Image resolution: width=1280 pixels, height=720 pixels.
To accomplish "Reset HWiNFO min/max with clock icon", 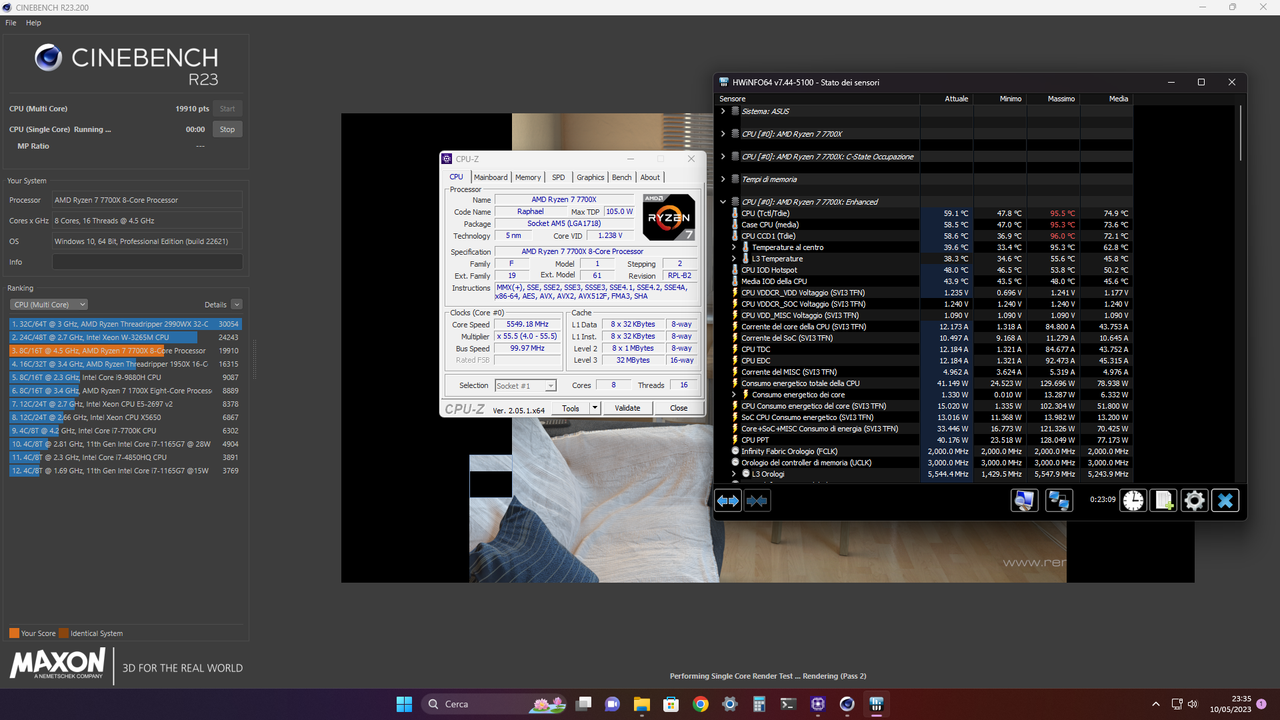I will point(1133,501).
